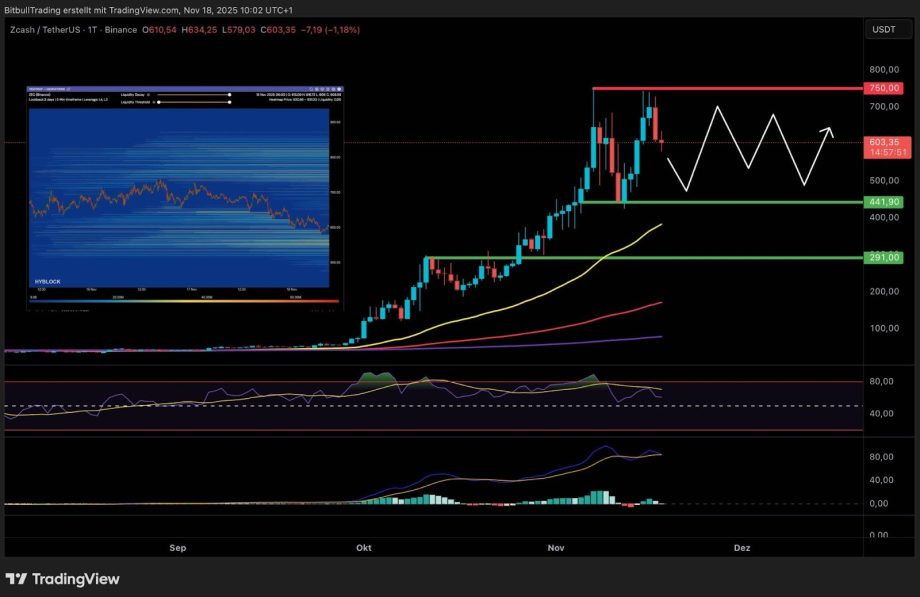The height and width of the screenshot is (597, 920).
Task: Click the TradingView logo icon
Action: pyautogui.click(x=17, y=579)
